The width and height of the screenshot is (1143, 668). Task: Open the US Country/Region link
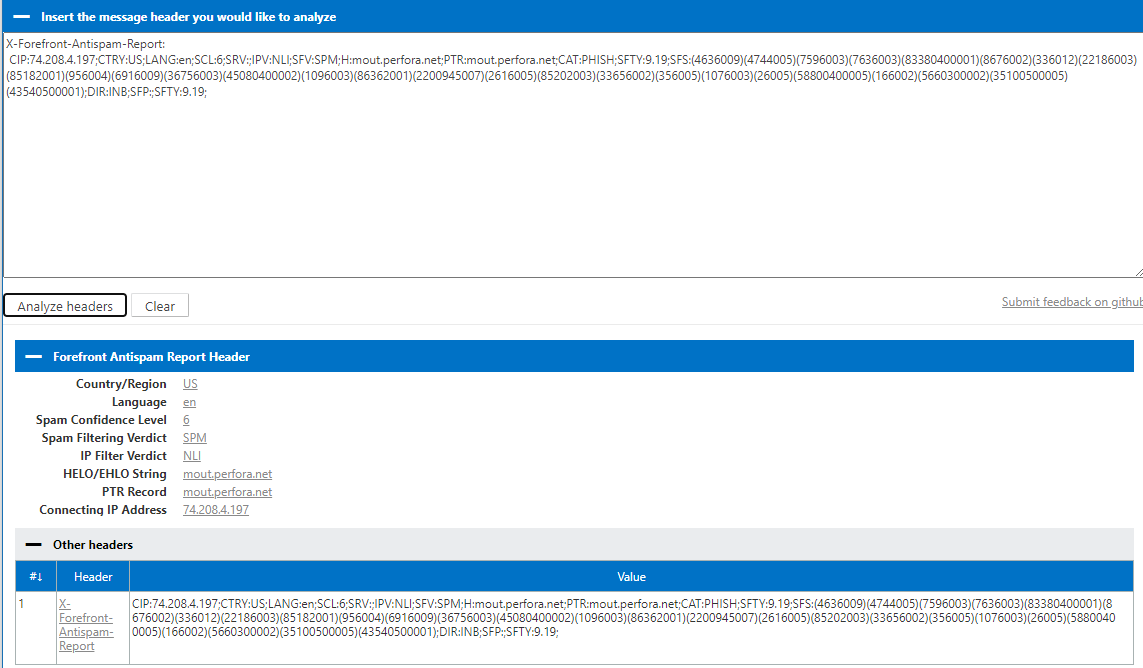[190, 383]
